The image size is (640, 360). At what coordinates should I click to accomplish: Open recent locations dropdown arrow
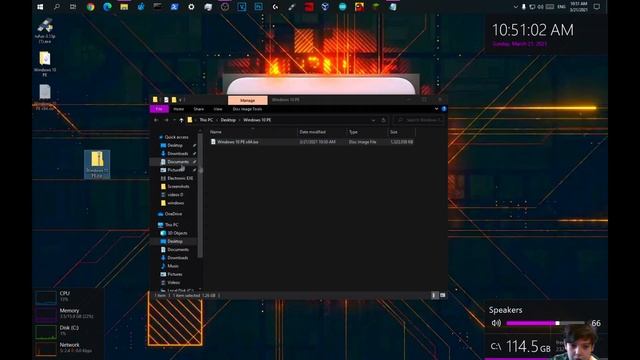174,120
